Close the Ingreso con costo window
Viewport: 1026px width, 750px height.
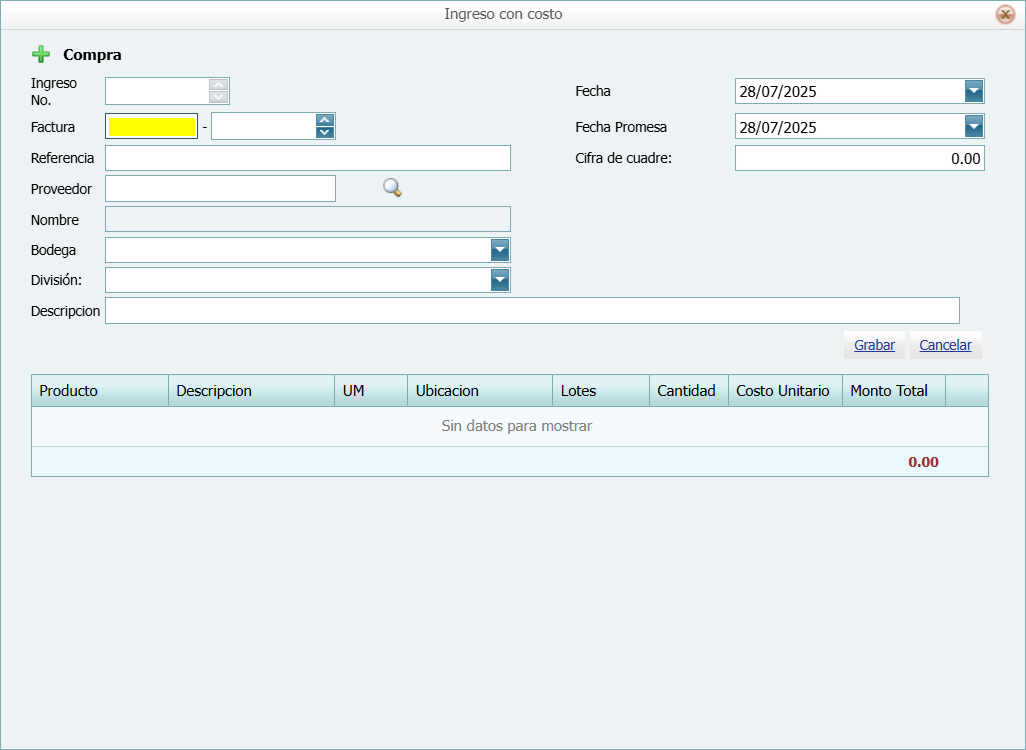1005,15
